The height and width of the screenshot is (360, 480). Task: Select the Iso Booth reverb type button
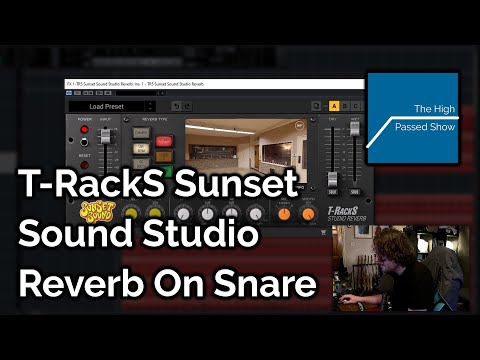tap(141, 164)
